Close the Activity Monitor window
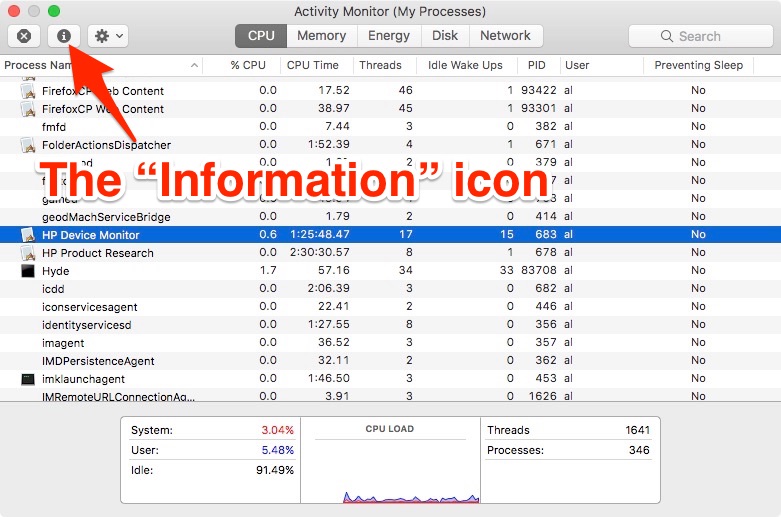The height and width of the screenshot is (517, 781). tap(14, 11)
